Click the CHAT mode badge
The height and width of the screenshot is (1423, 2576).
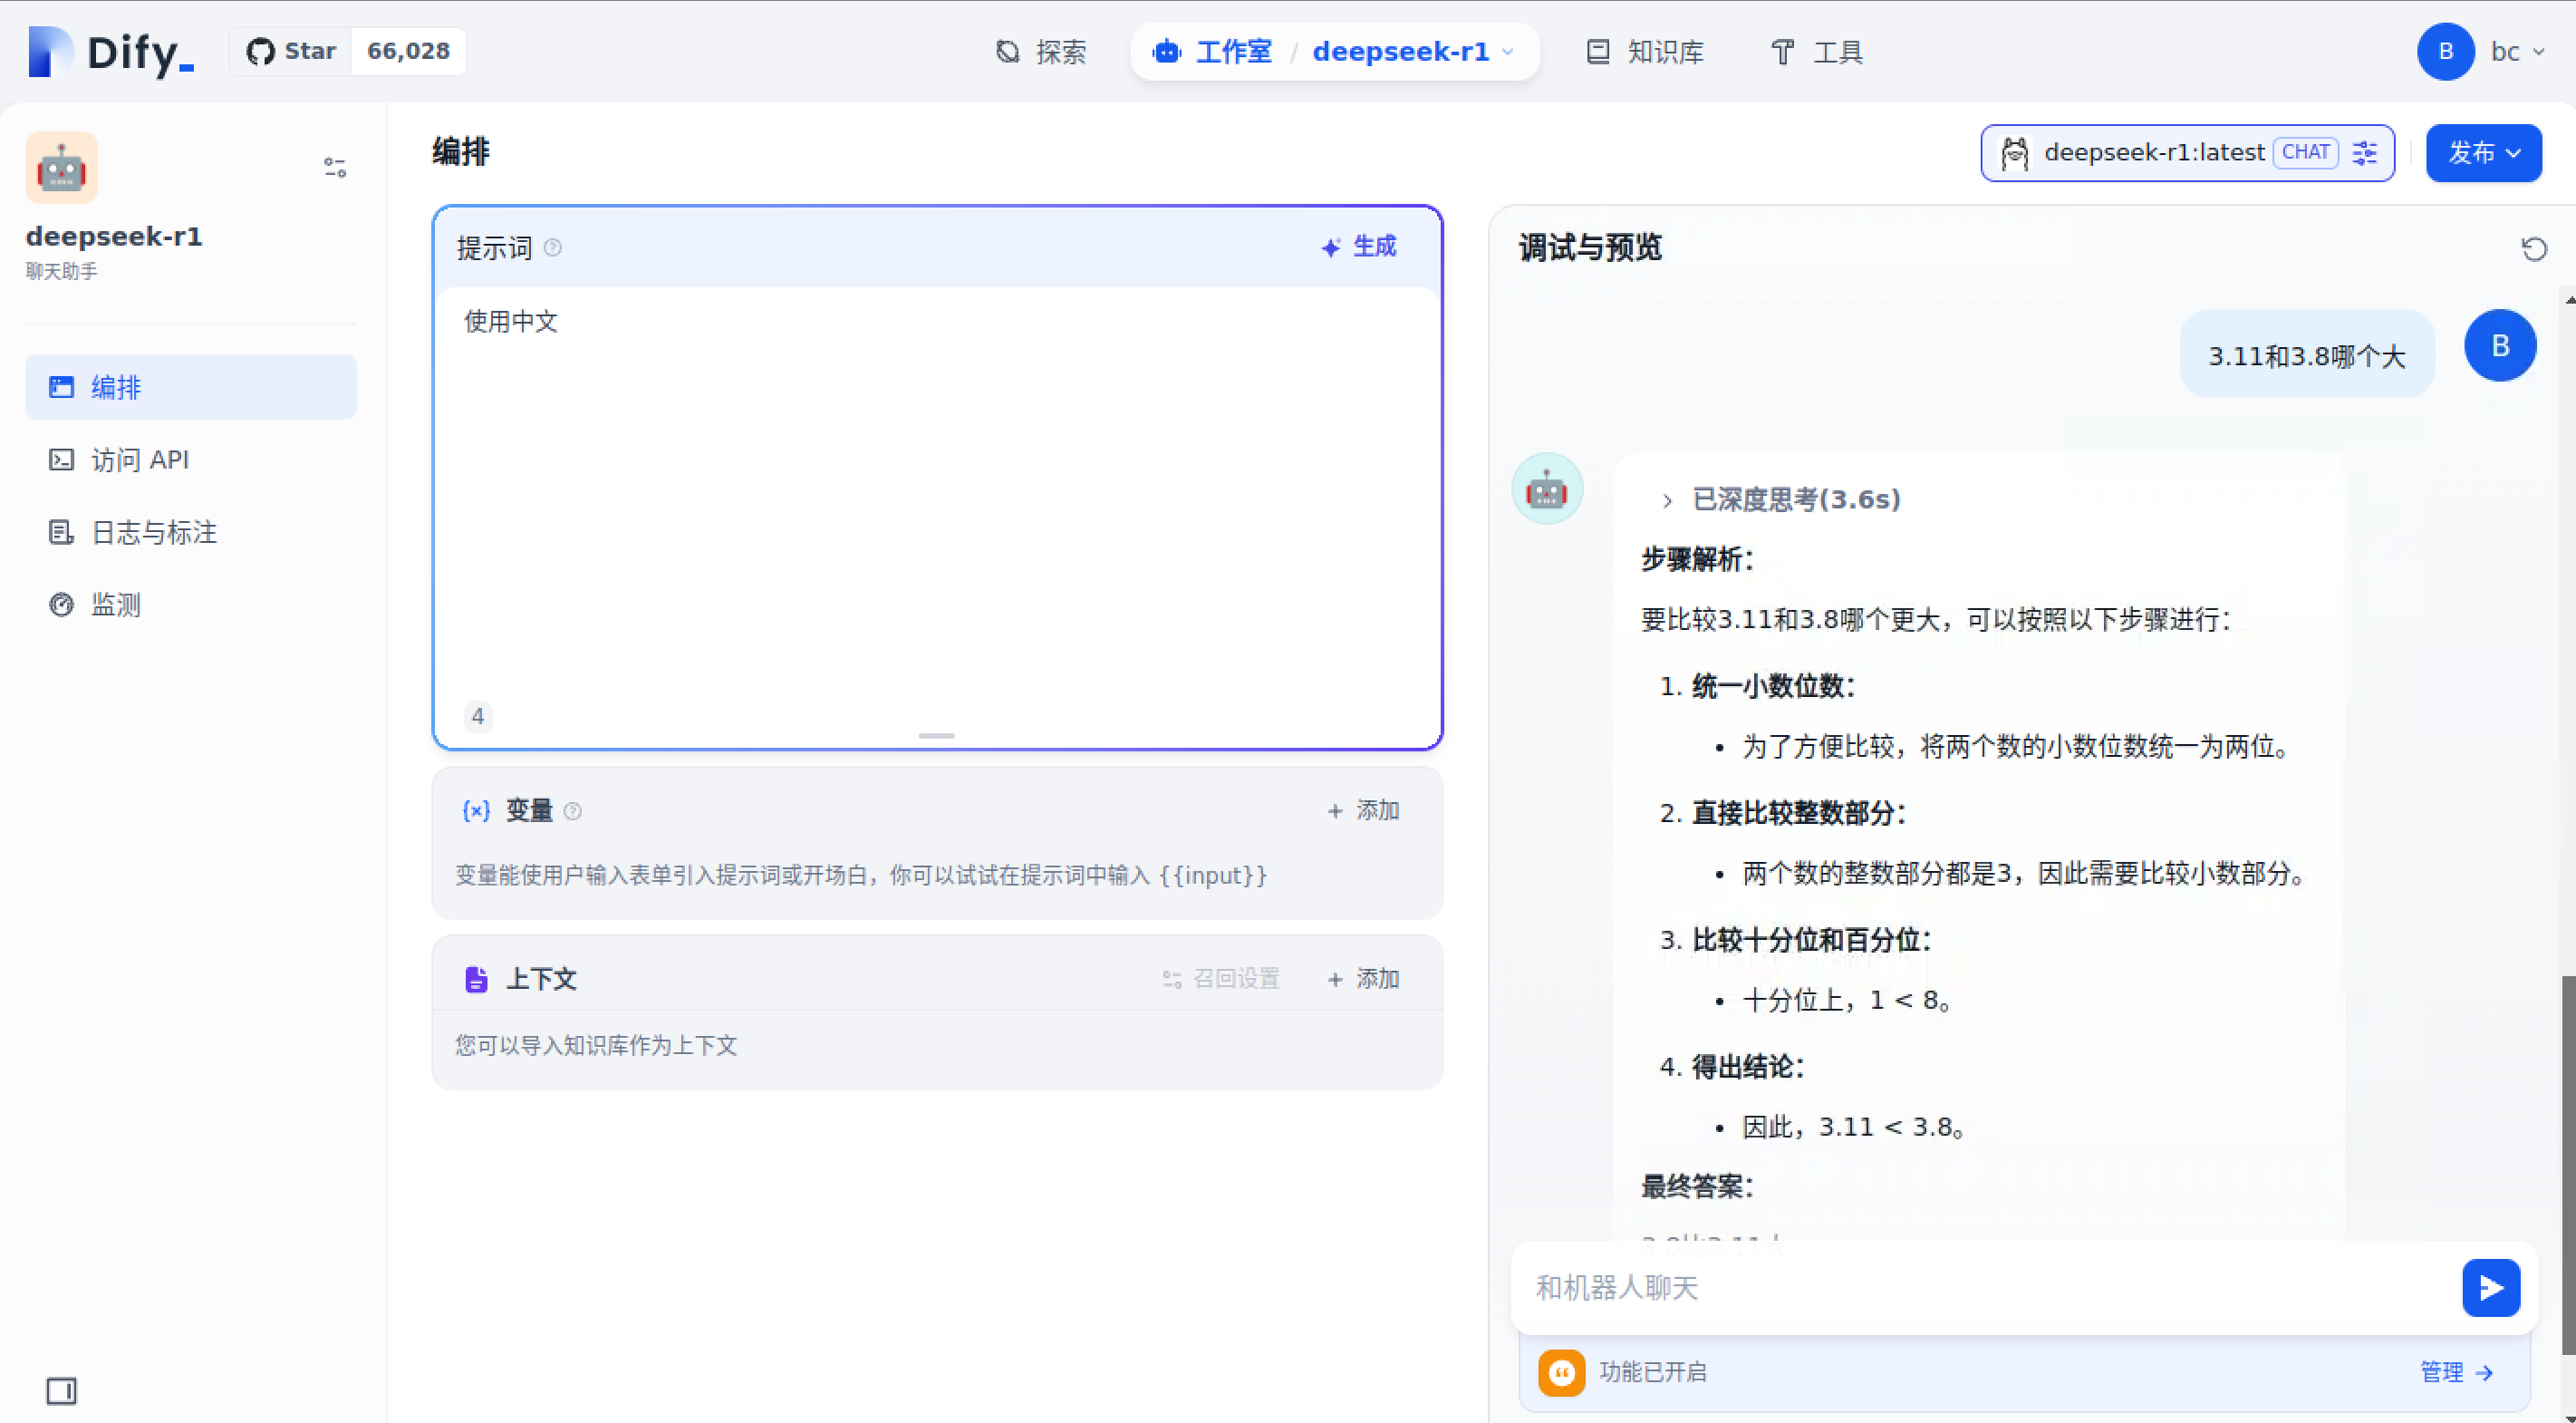pyautogui.click(x=2306, y=153)
